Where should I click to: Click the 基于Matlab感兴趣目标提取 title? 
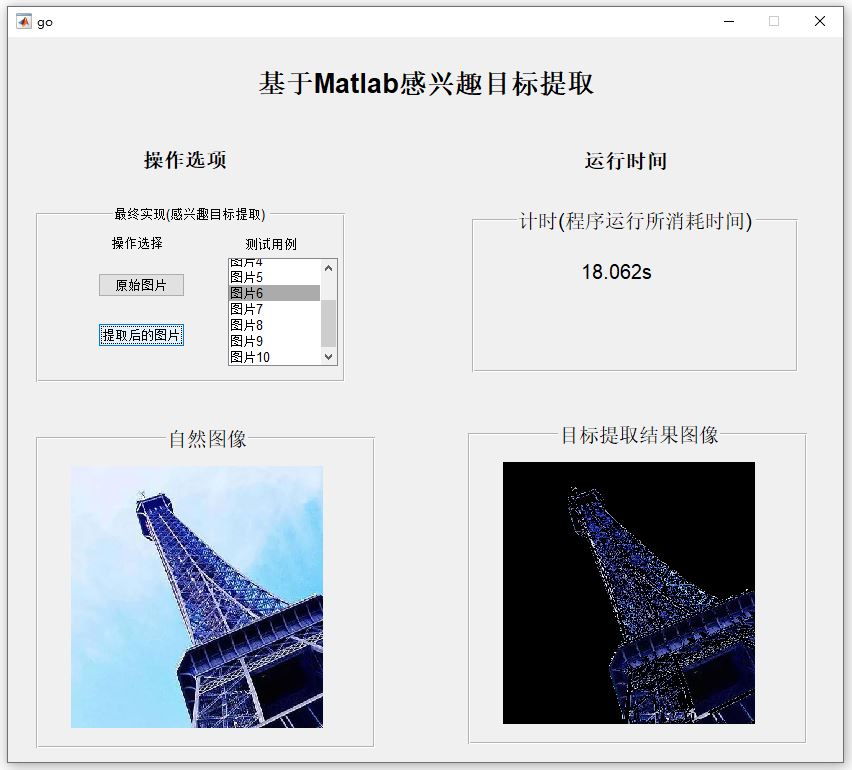(426, 84)
